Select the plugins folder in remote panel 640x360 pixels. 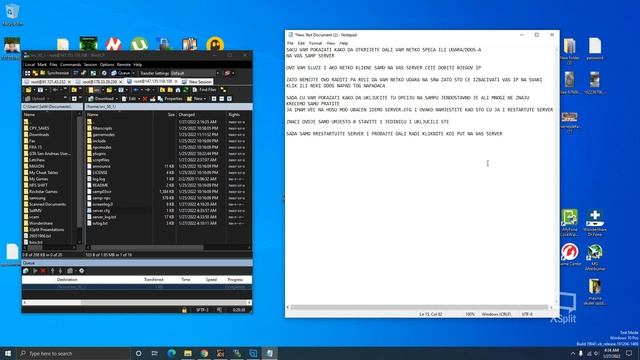[99, 153]
